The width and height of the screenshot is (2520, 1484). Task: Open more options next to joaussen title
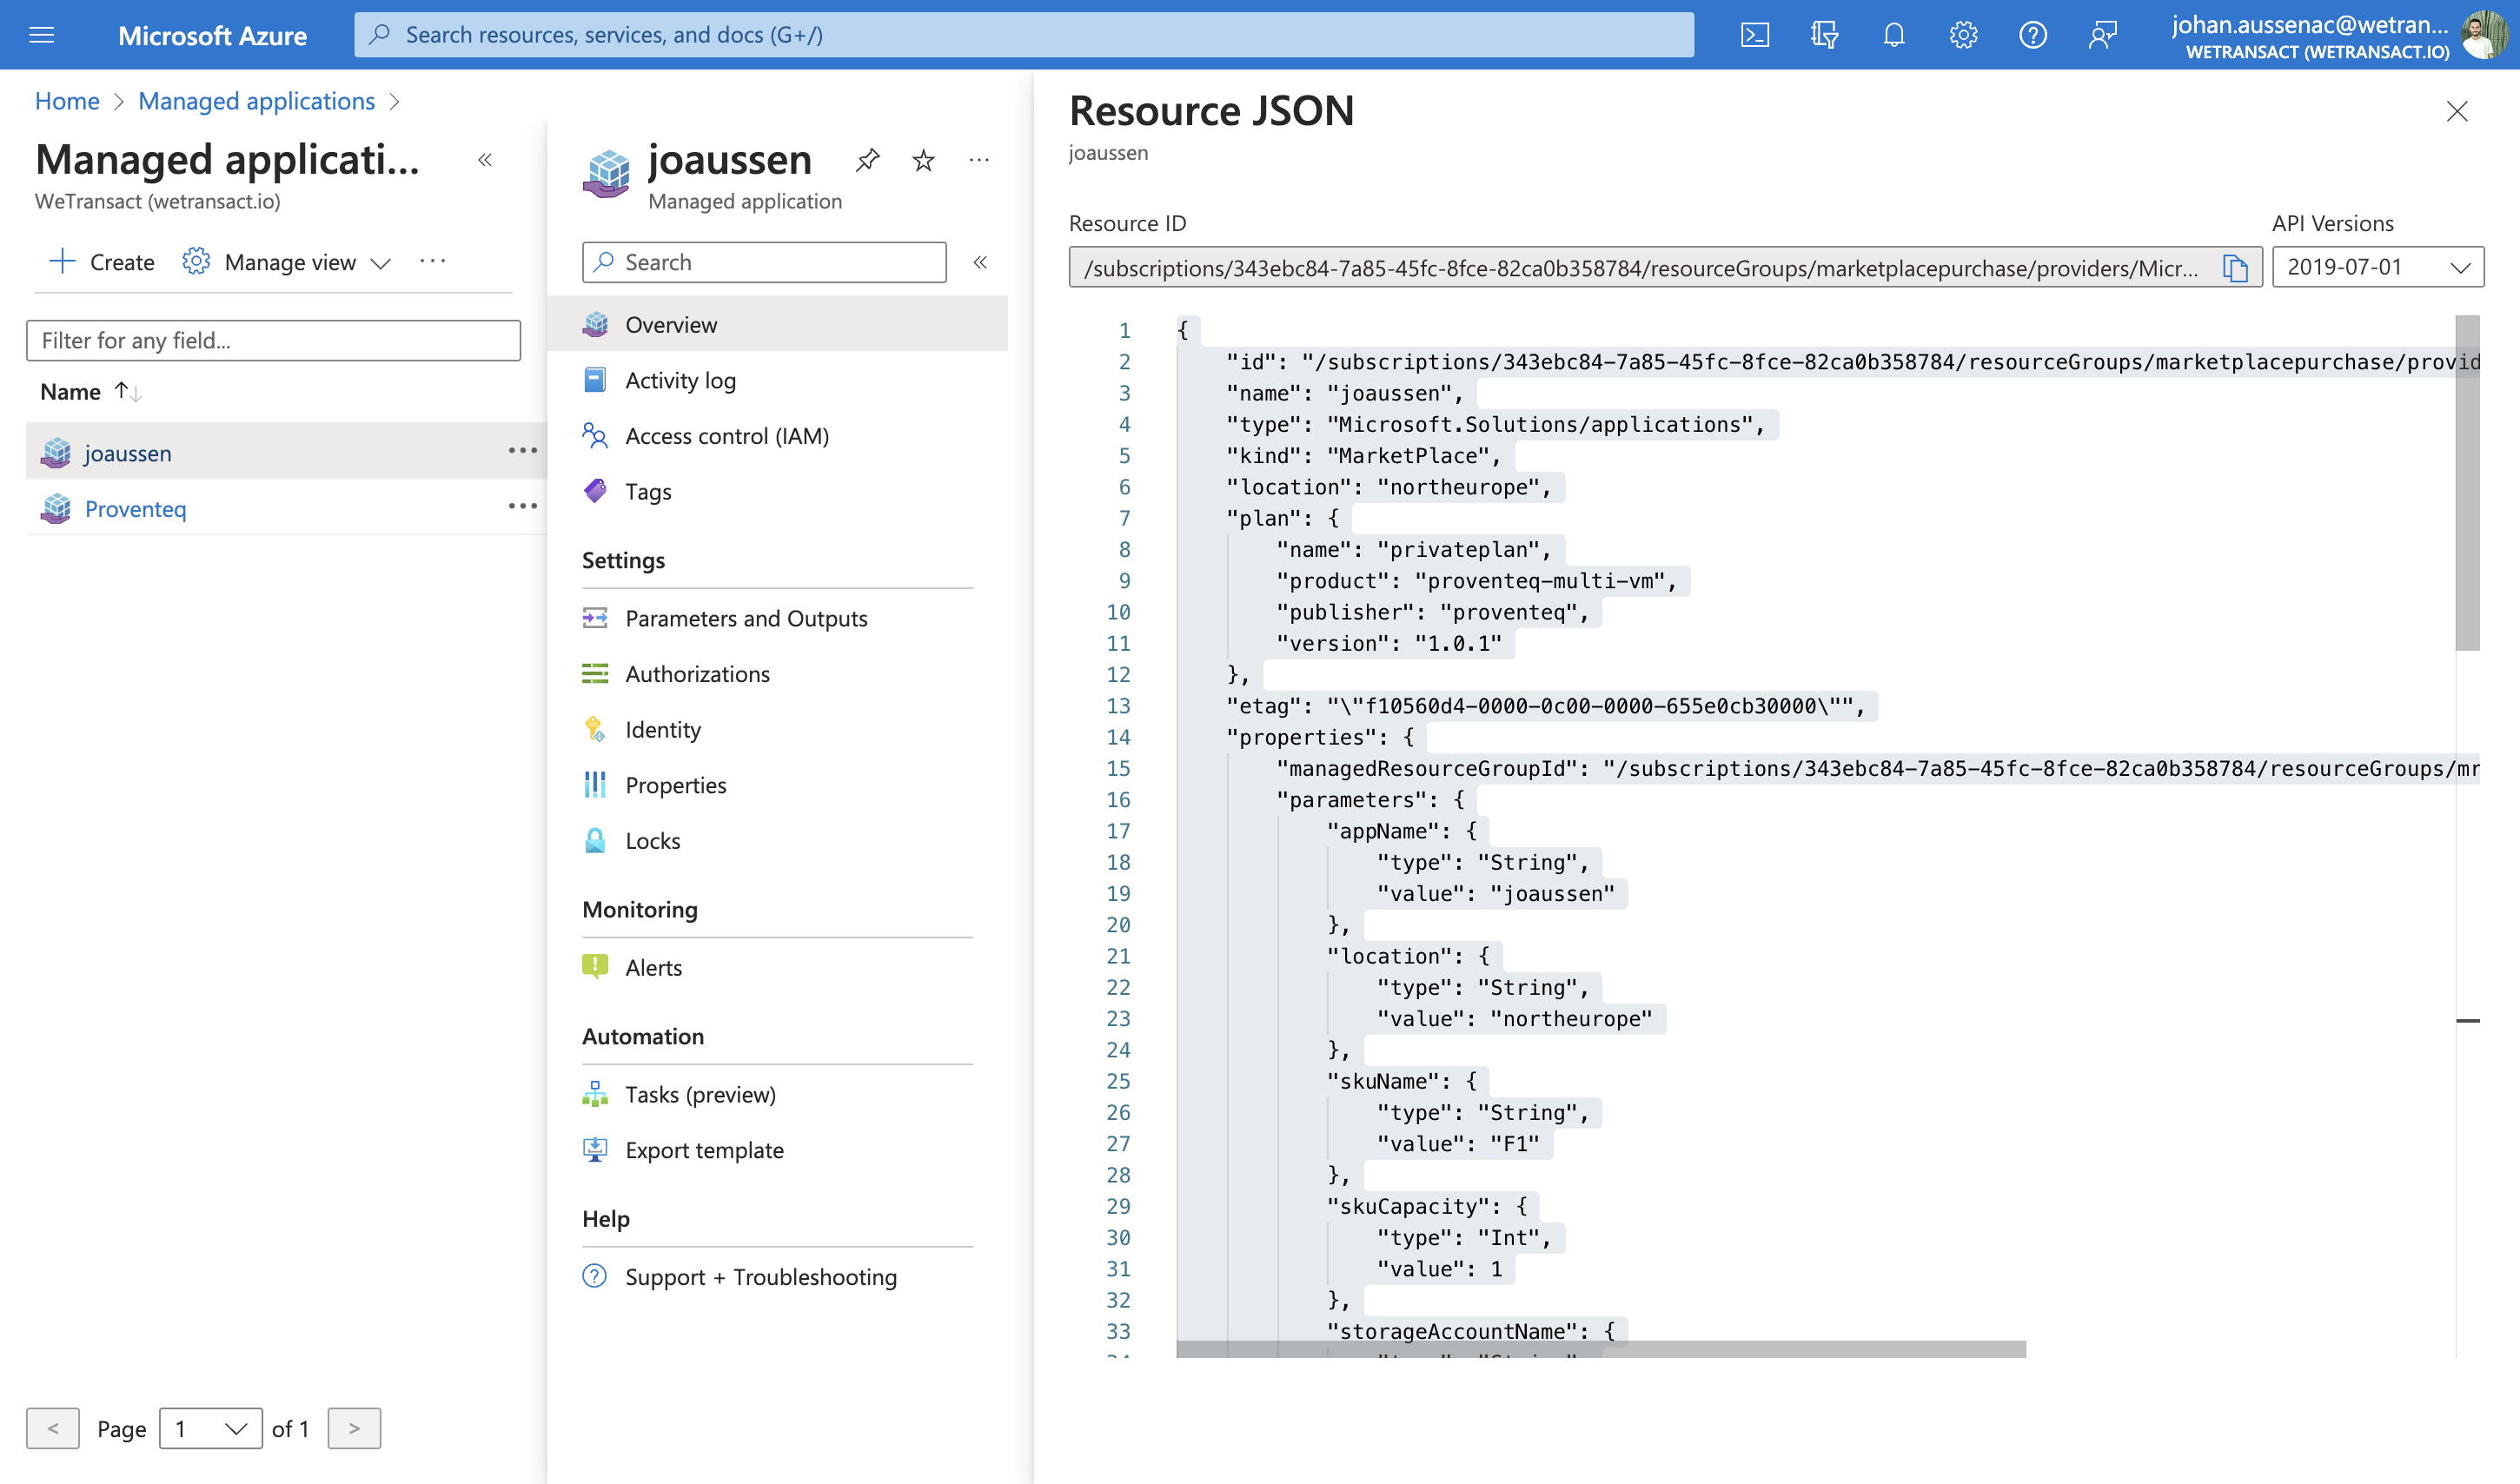[979, 160]
